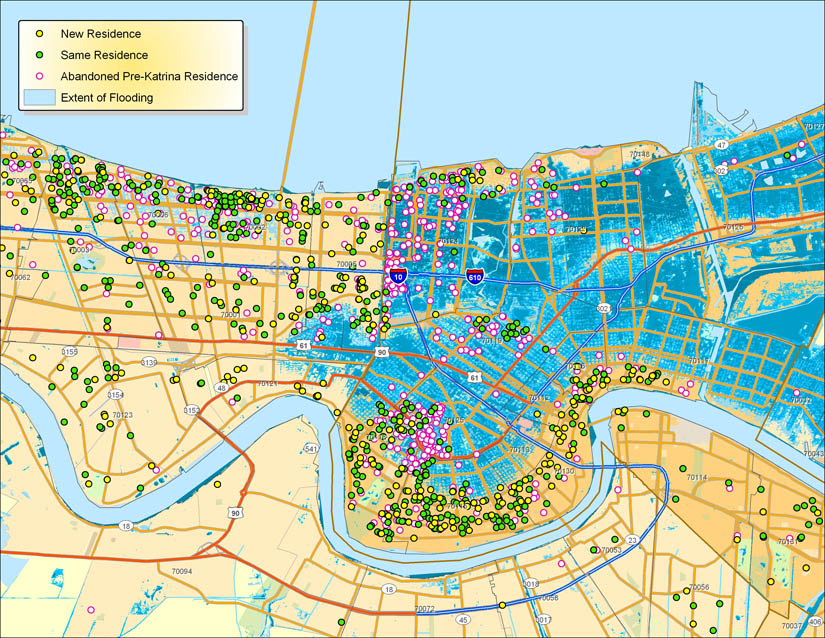The width and height of the screenshot is (825, 638).
Task: Click the 70123 zip code label
Action: (x=122, y=414)
